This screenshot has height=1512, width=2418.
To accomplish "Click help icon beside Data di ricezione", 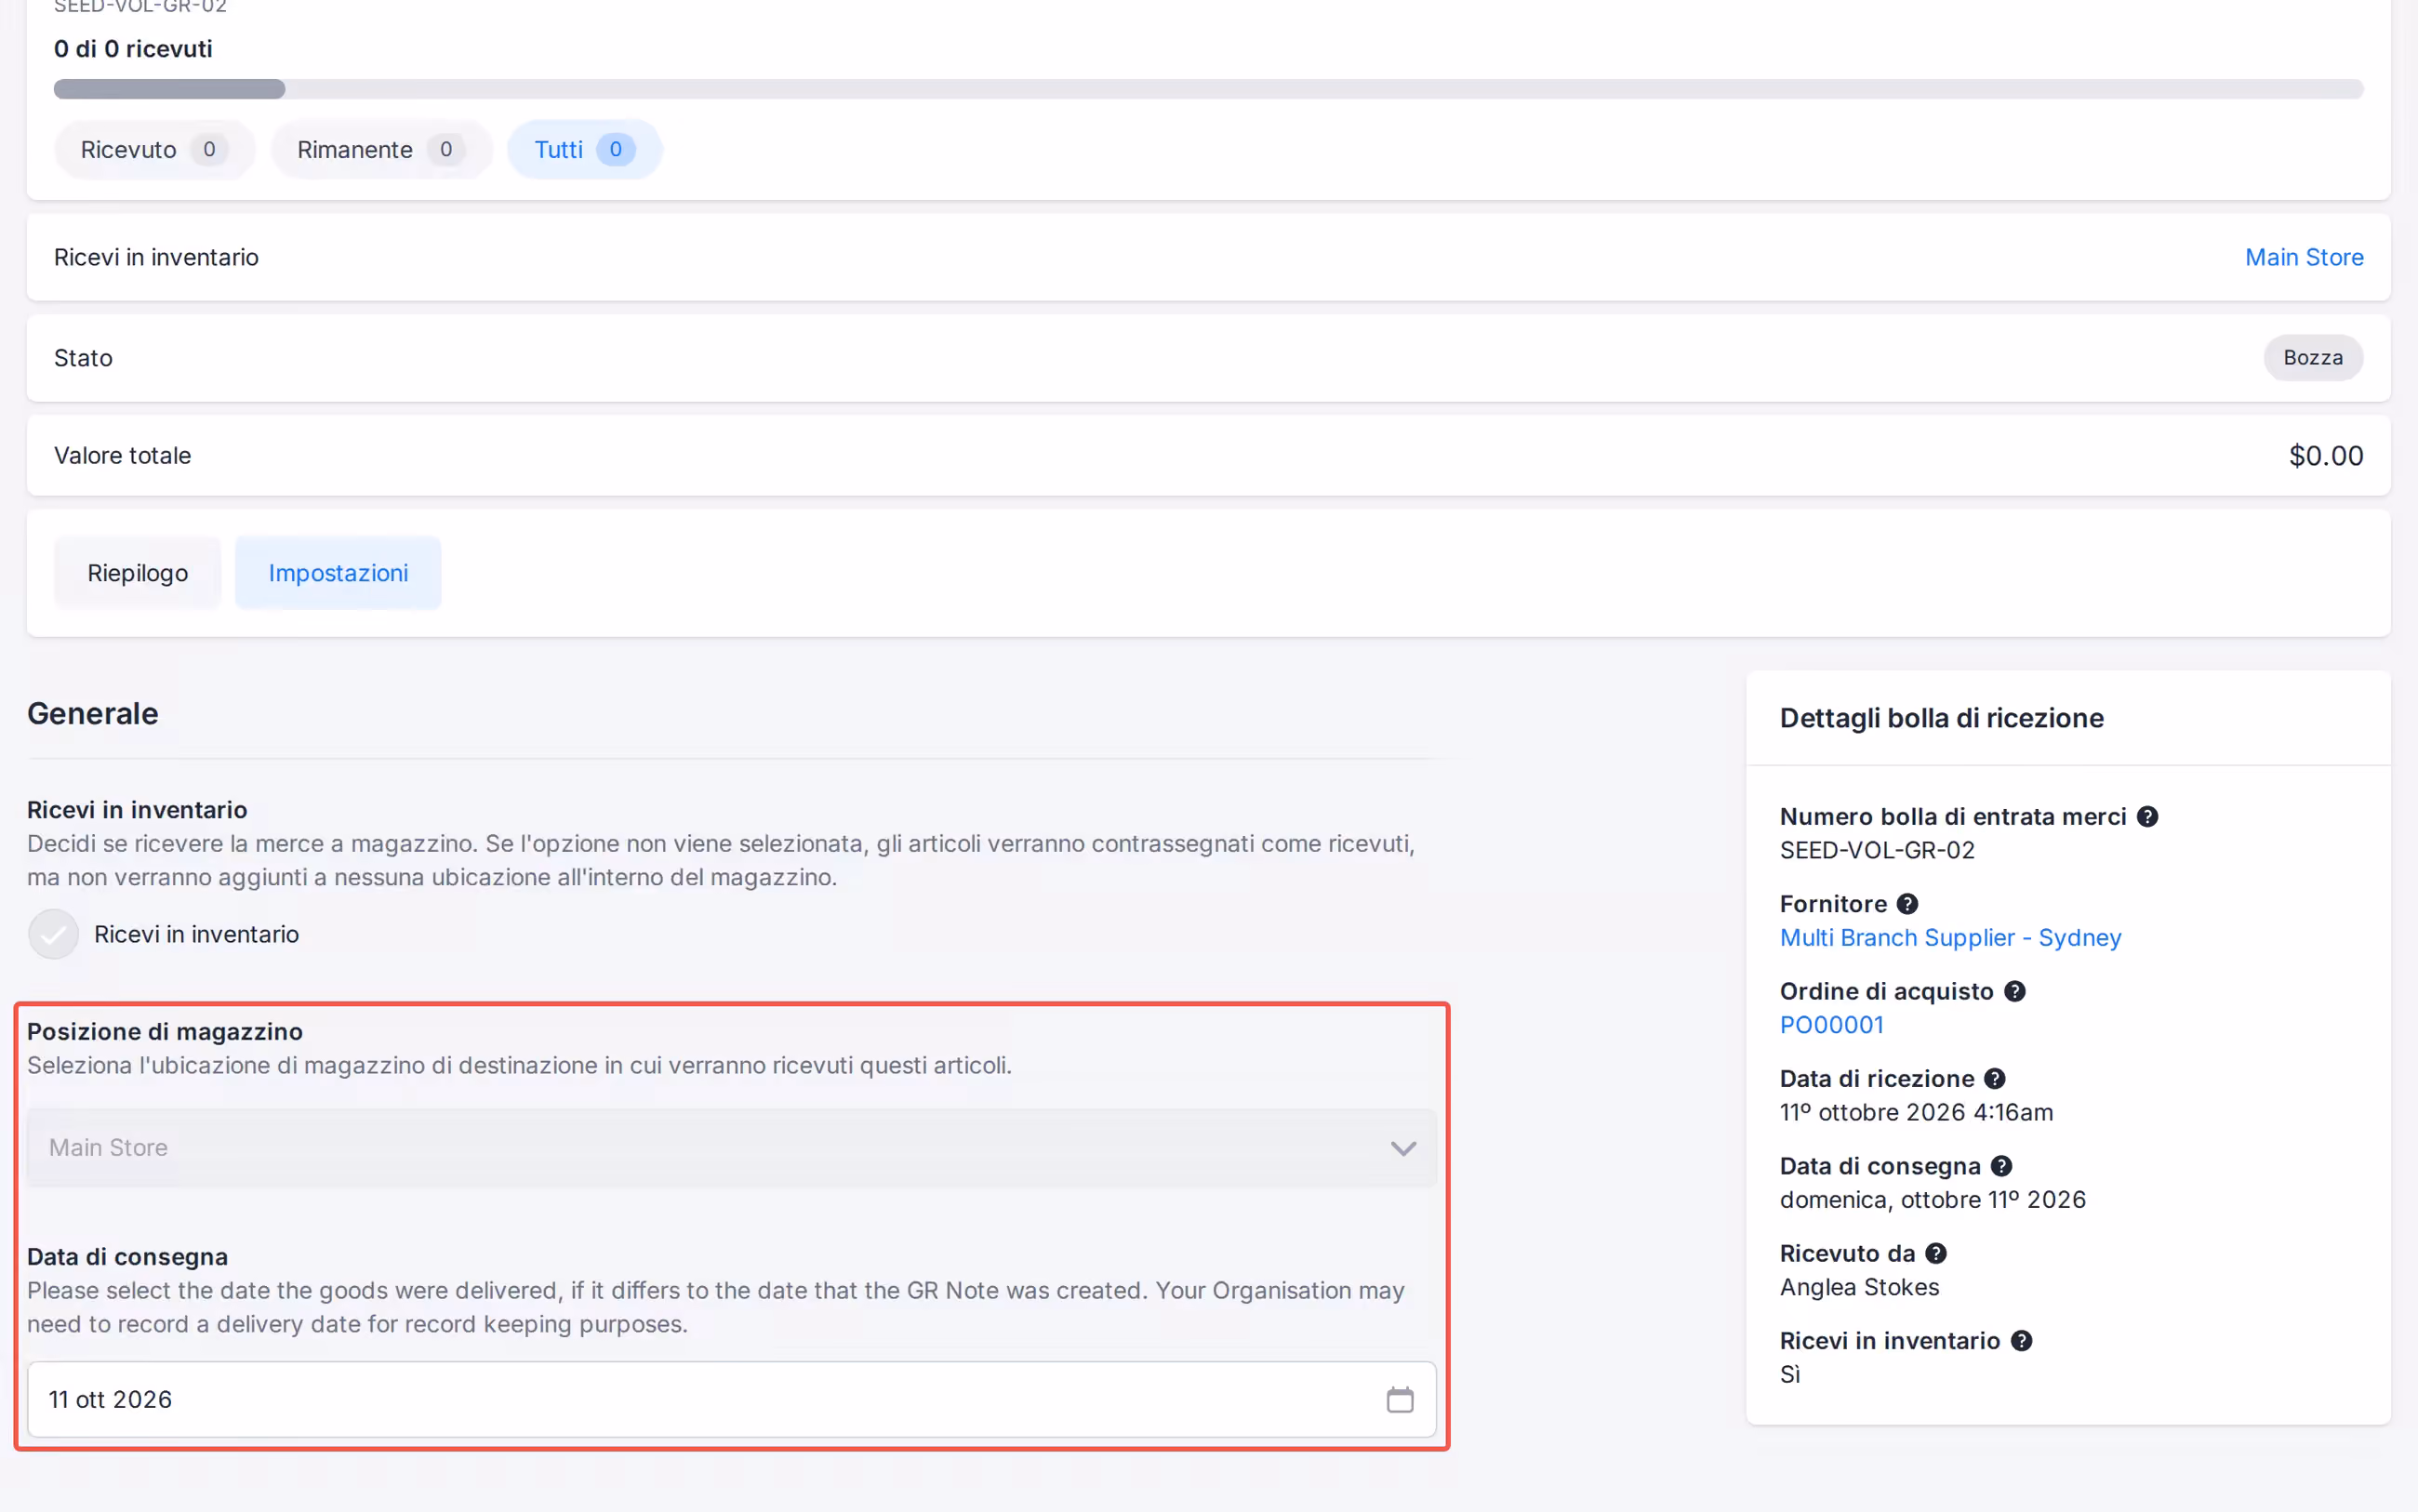I will click(1994, 1079).
